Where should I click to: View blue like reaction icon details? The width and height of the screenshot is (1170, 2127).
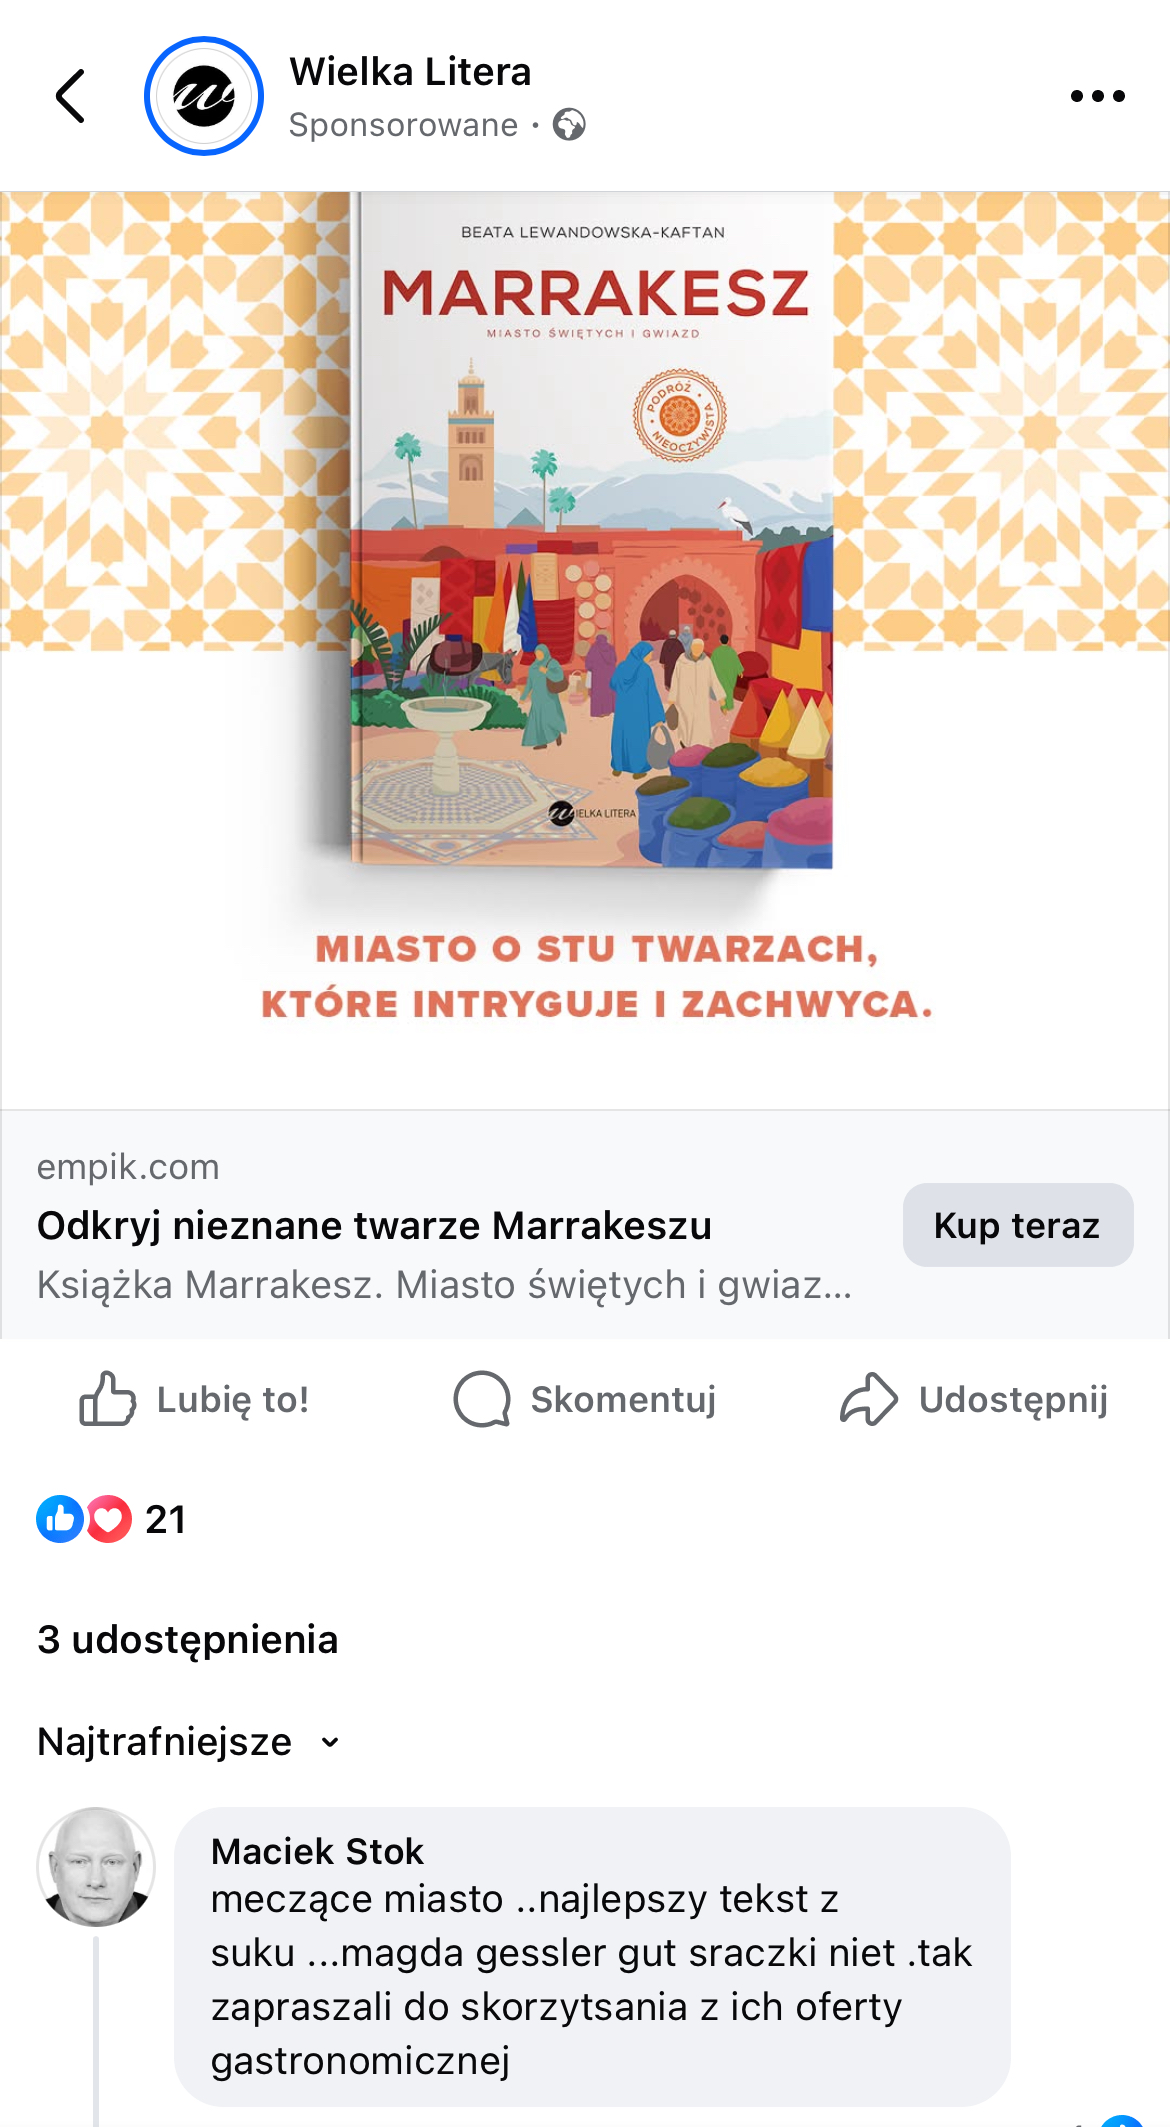(x=60, y=1519)
